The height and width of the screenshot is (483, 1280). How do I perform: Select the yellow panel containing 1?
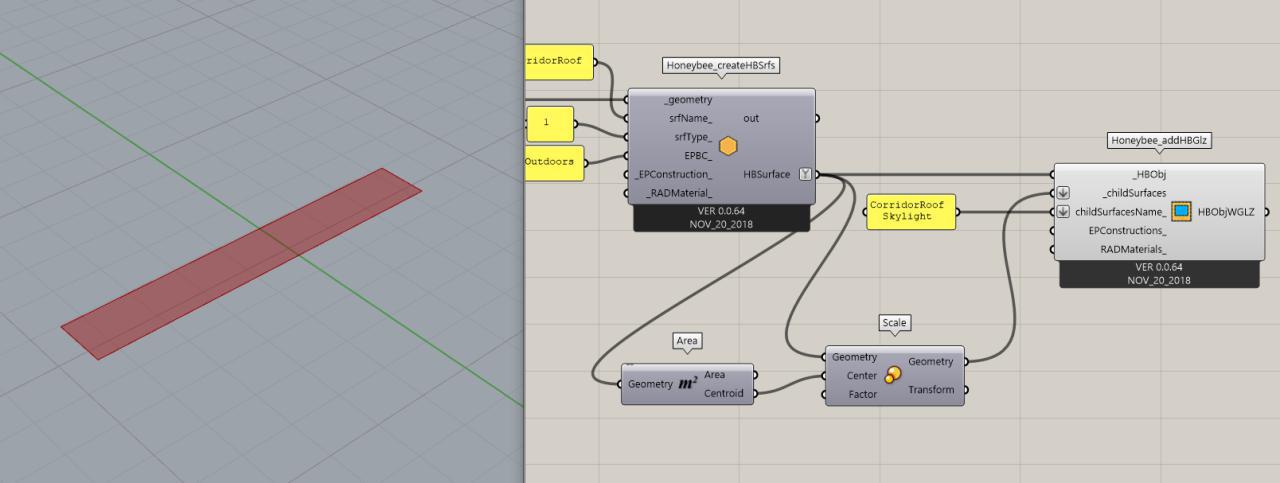pyautogui.click(x=549, y=124)
